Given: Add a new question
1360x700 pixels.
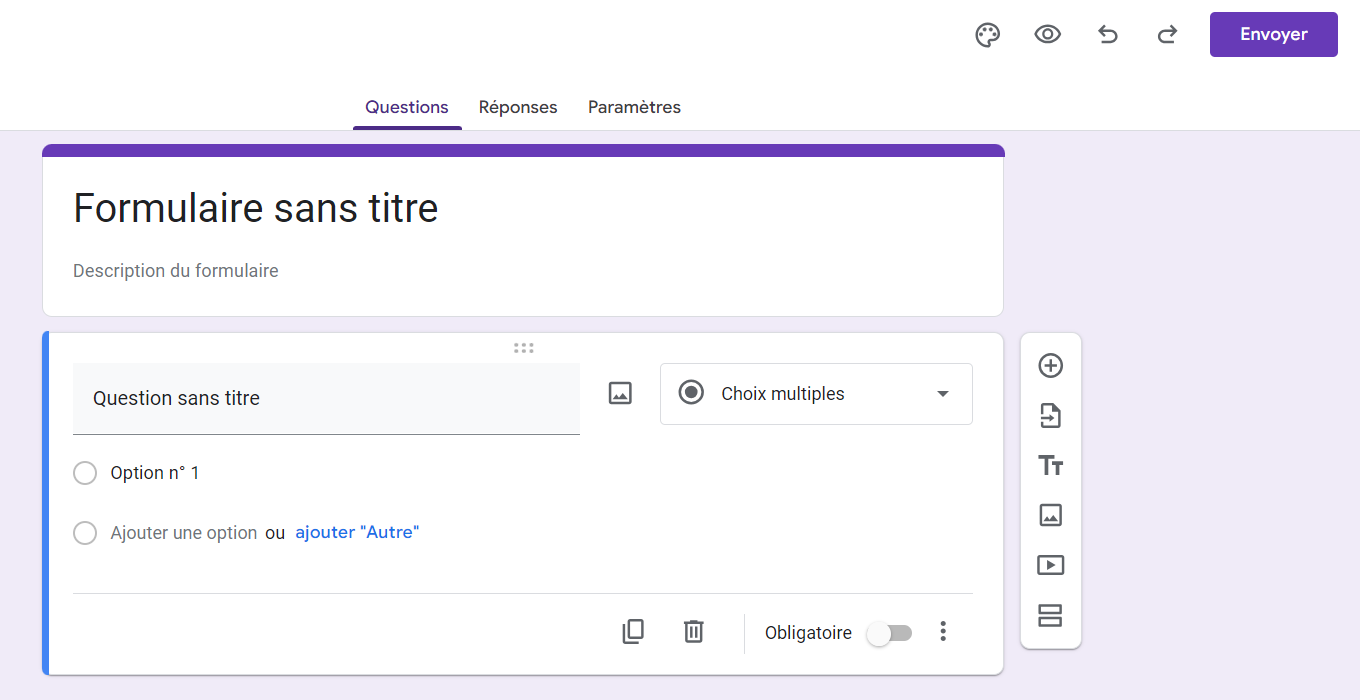Looking at the screenshot, I should coord(1050,366).
